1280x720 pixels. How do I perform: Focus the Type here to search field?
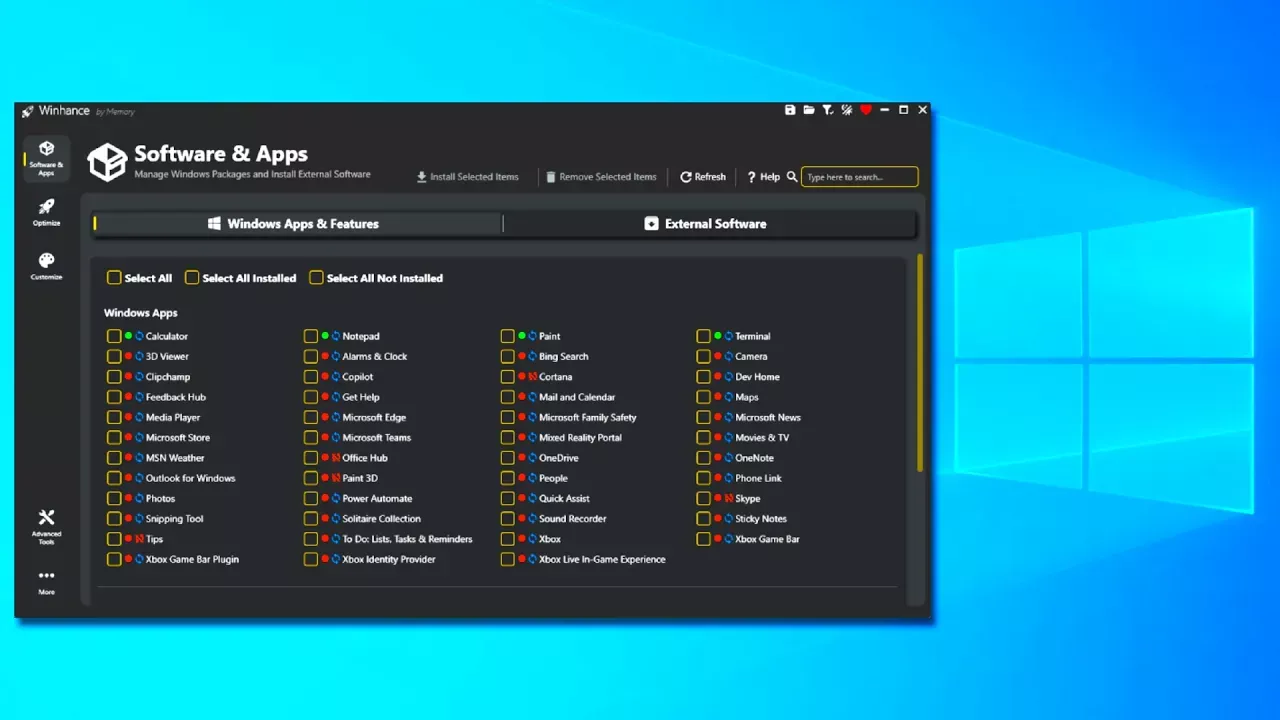[x=859, y=177]
